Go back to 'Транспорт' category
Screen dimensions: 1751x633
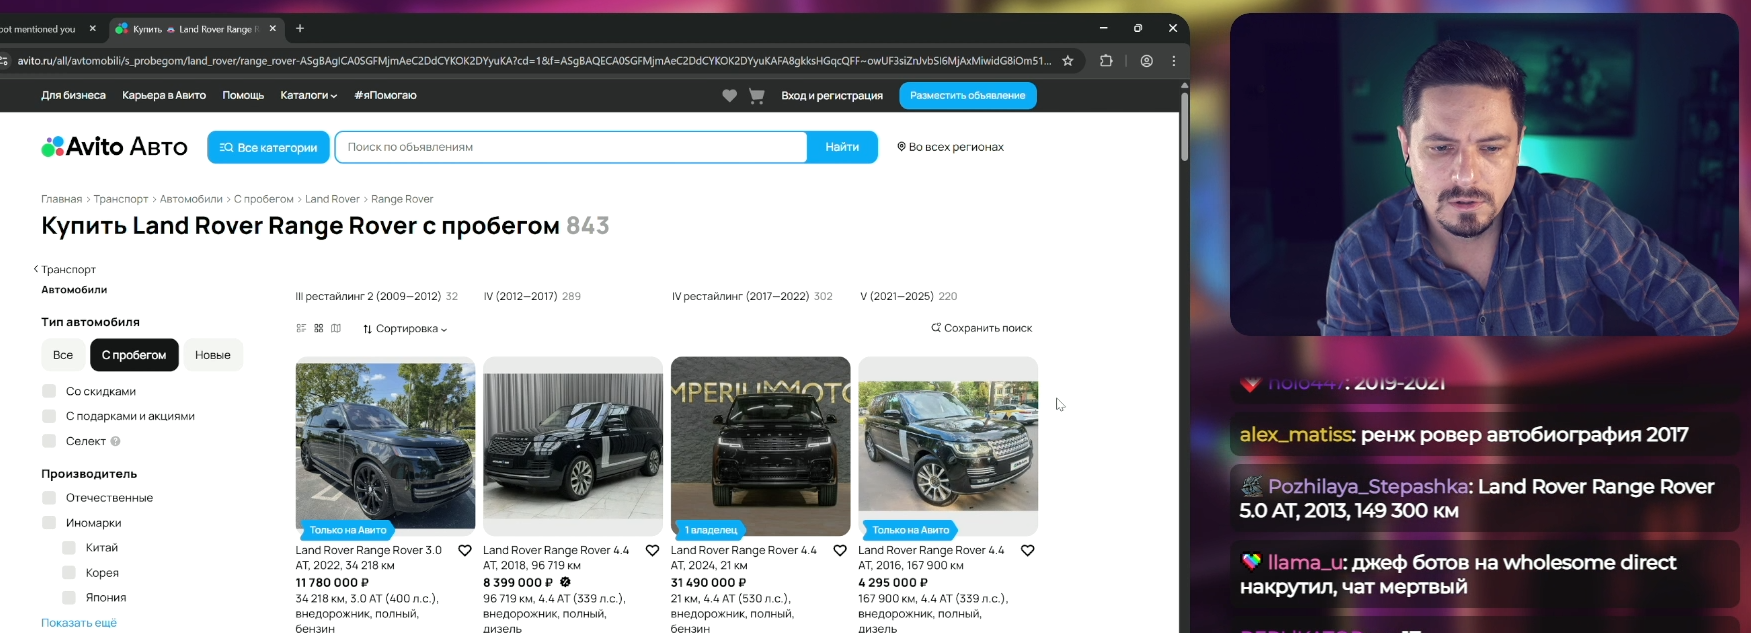[65, 270]
